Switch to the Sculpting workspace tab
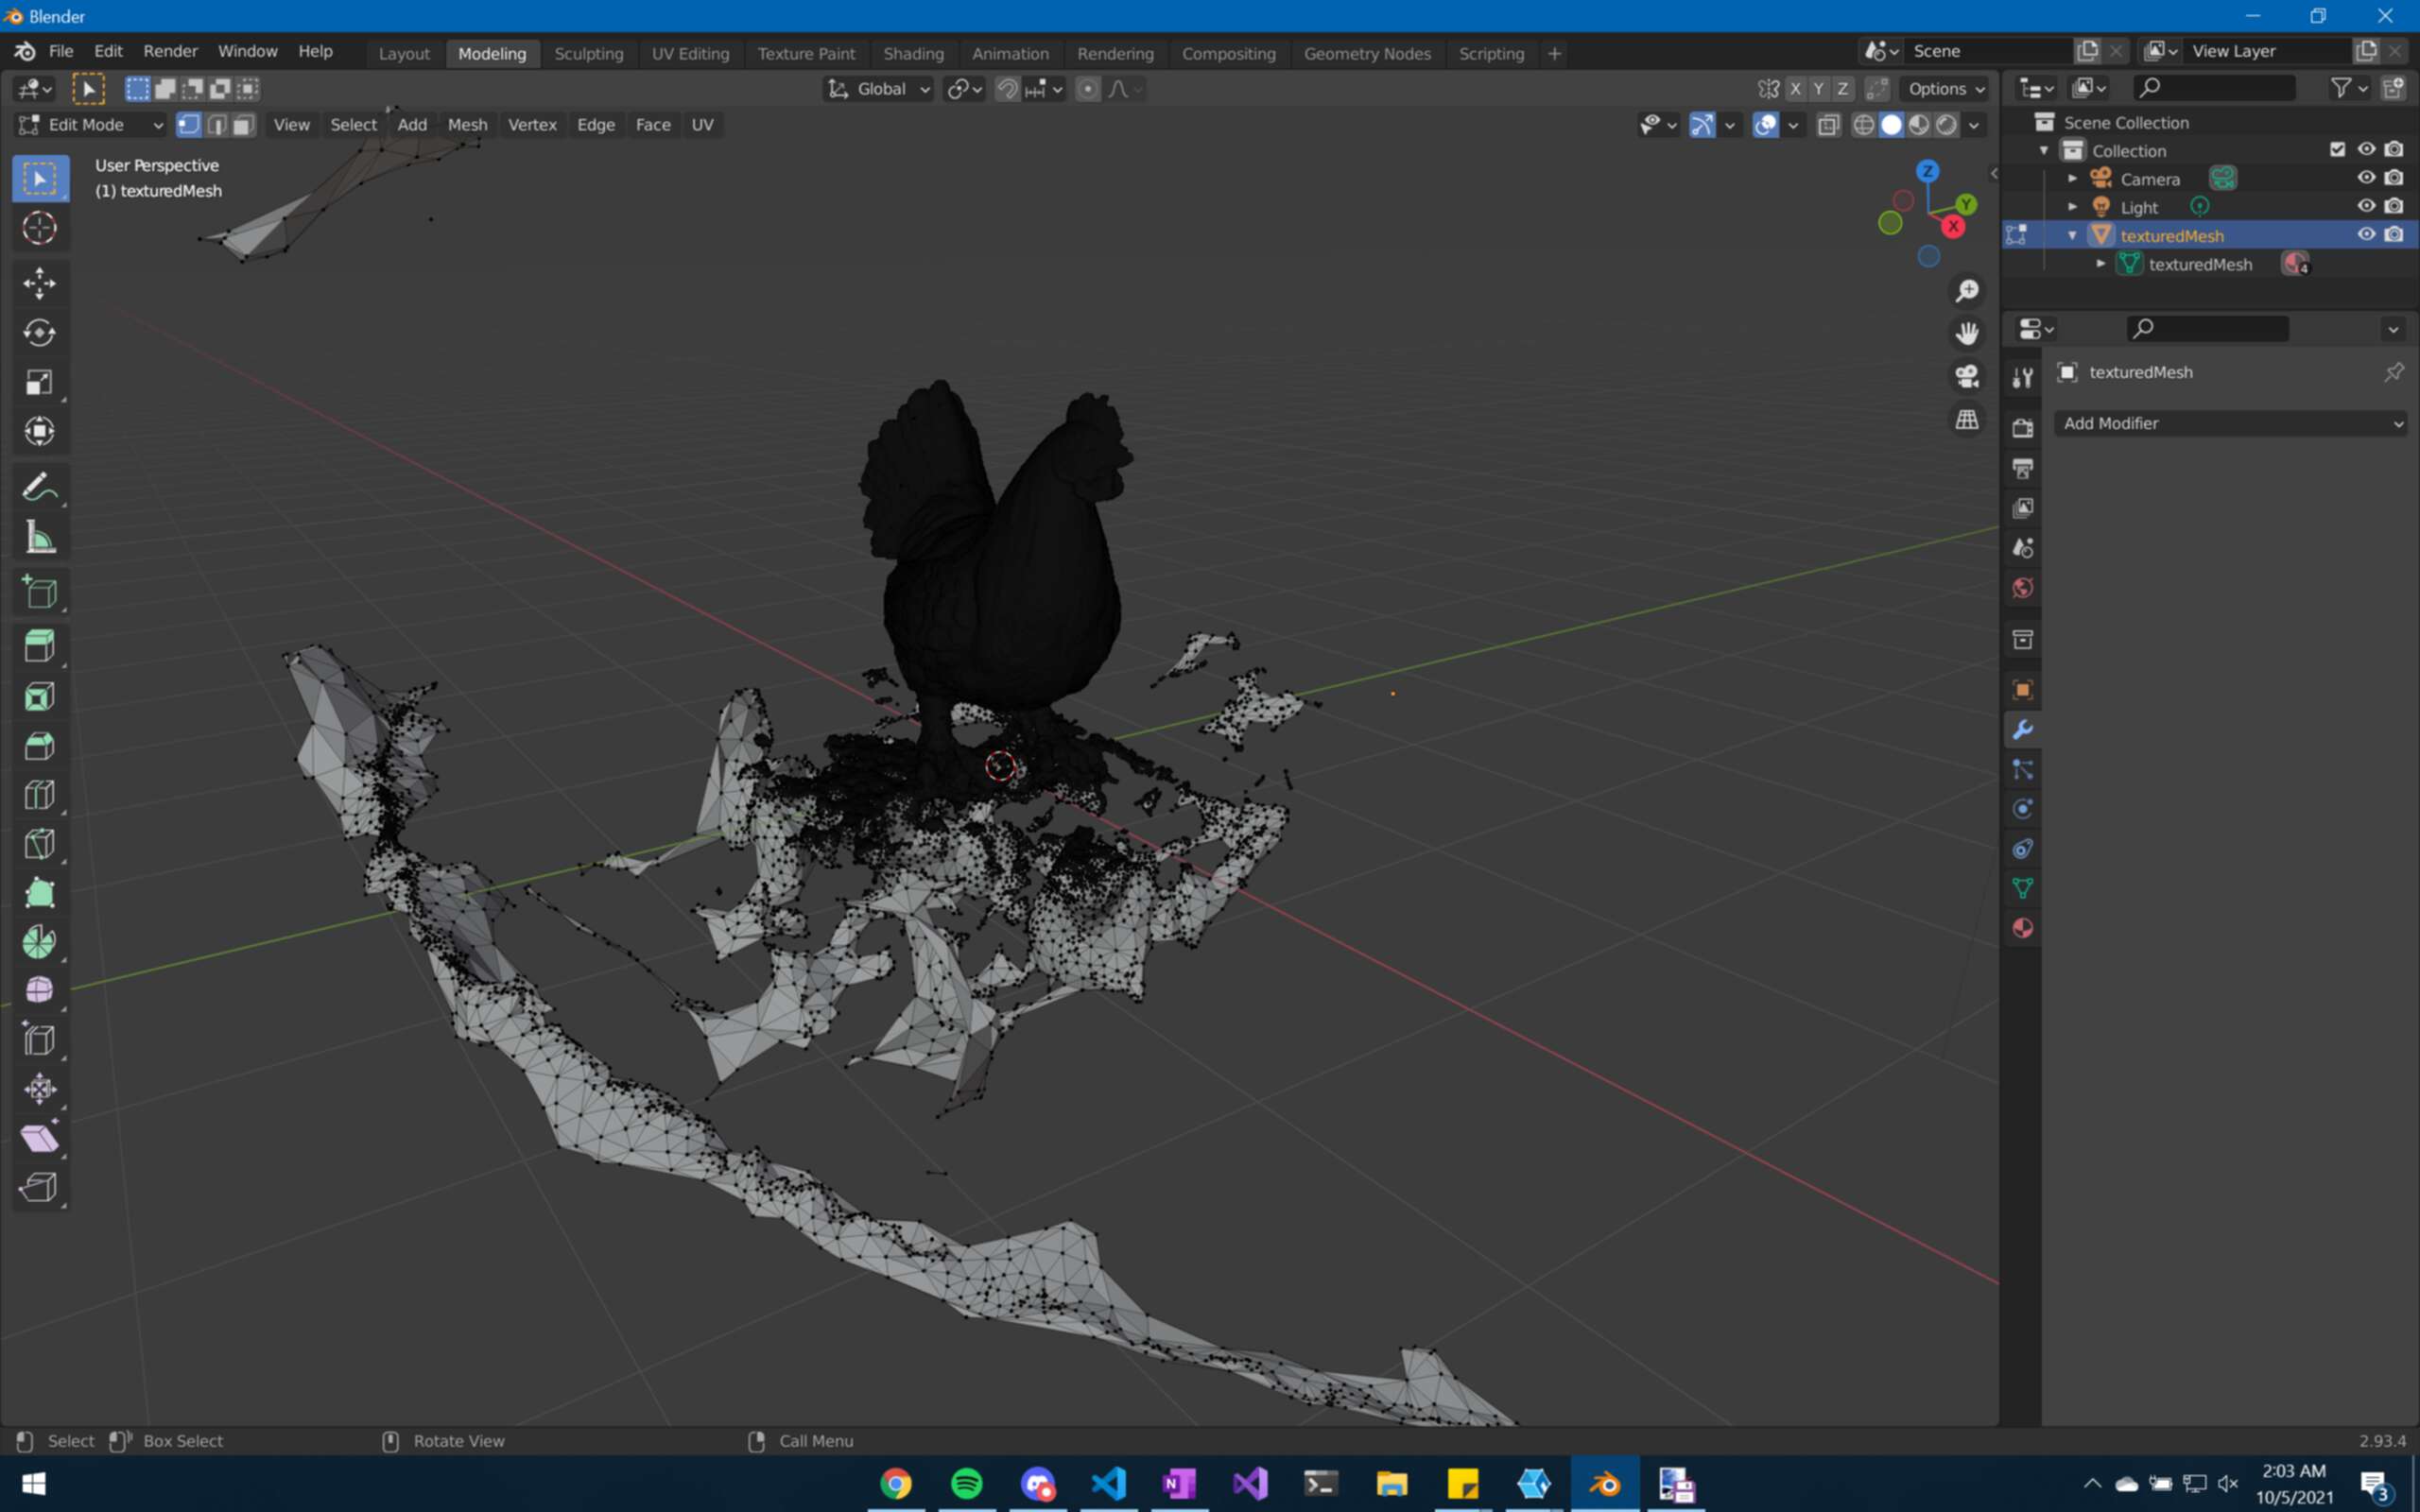The image size is (2420, 1512). click(589, 54)
